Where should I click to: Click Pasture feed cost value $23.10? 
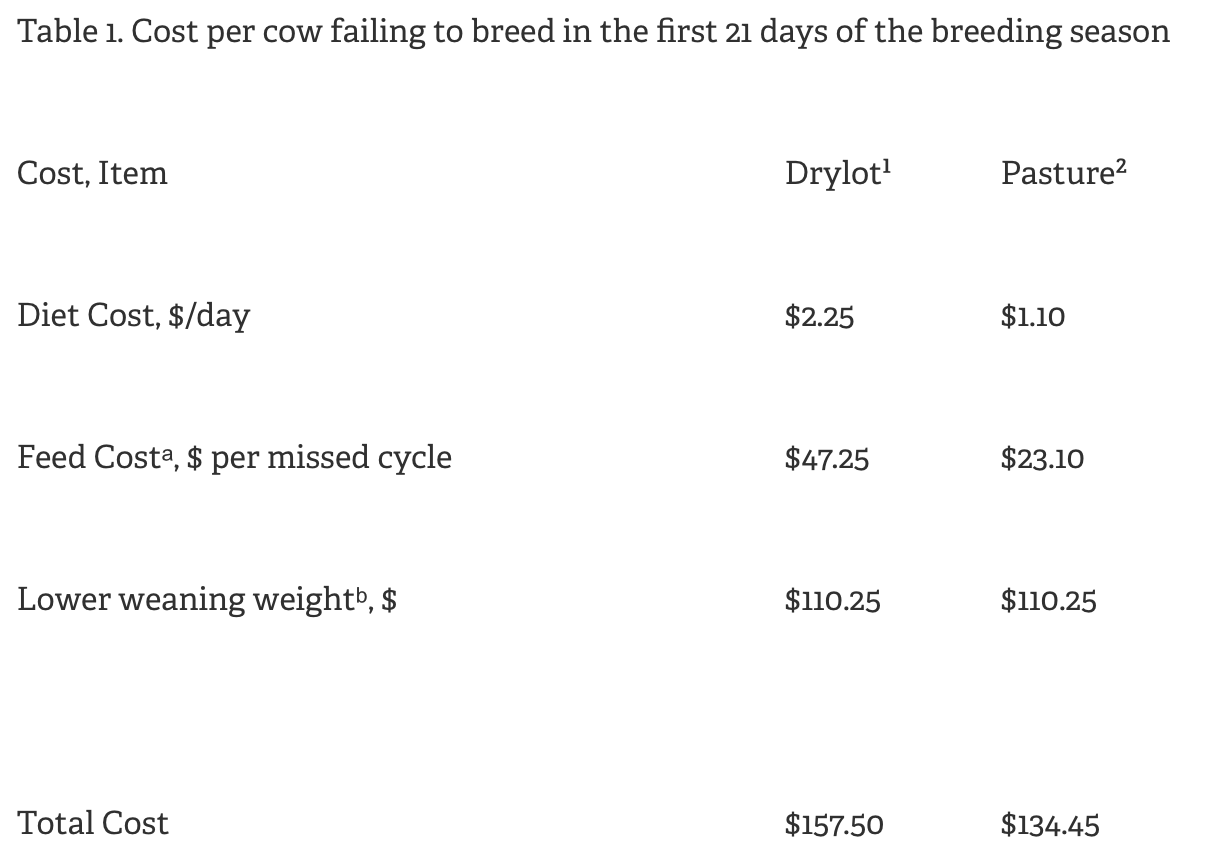click(x=1042, y=460)
